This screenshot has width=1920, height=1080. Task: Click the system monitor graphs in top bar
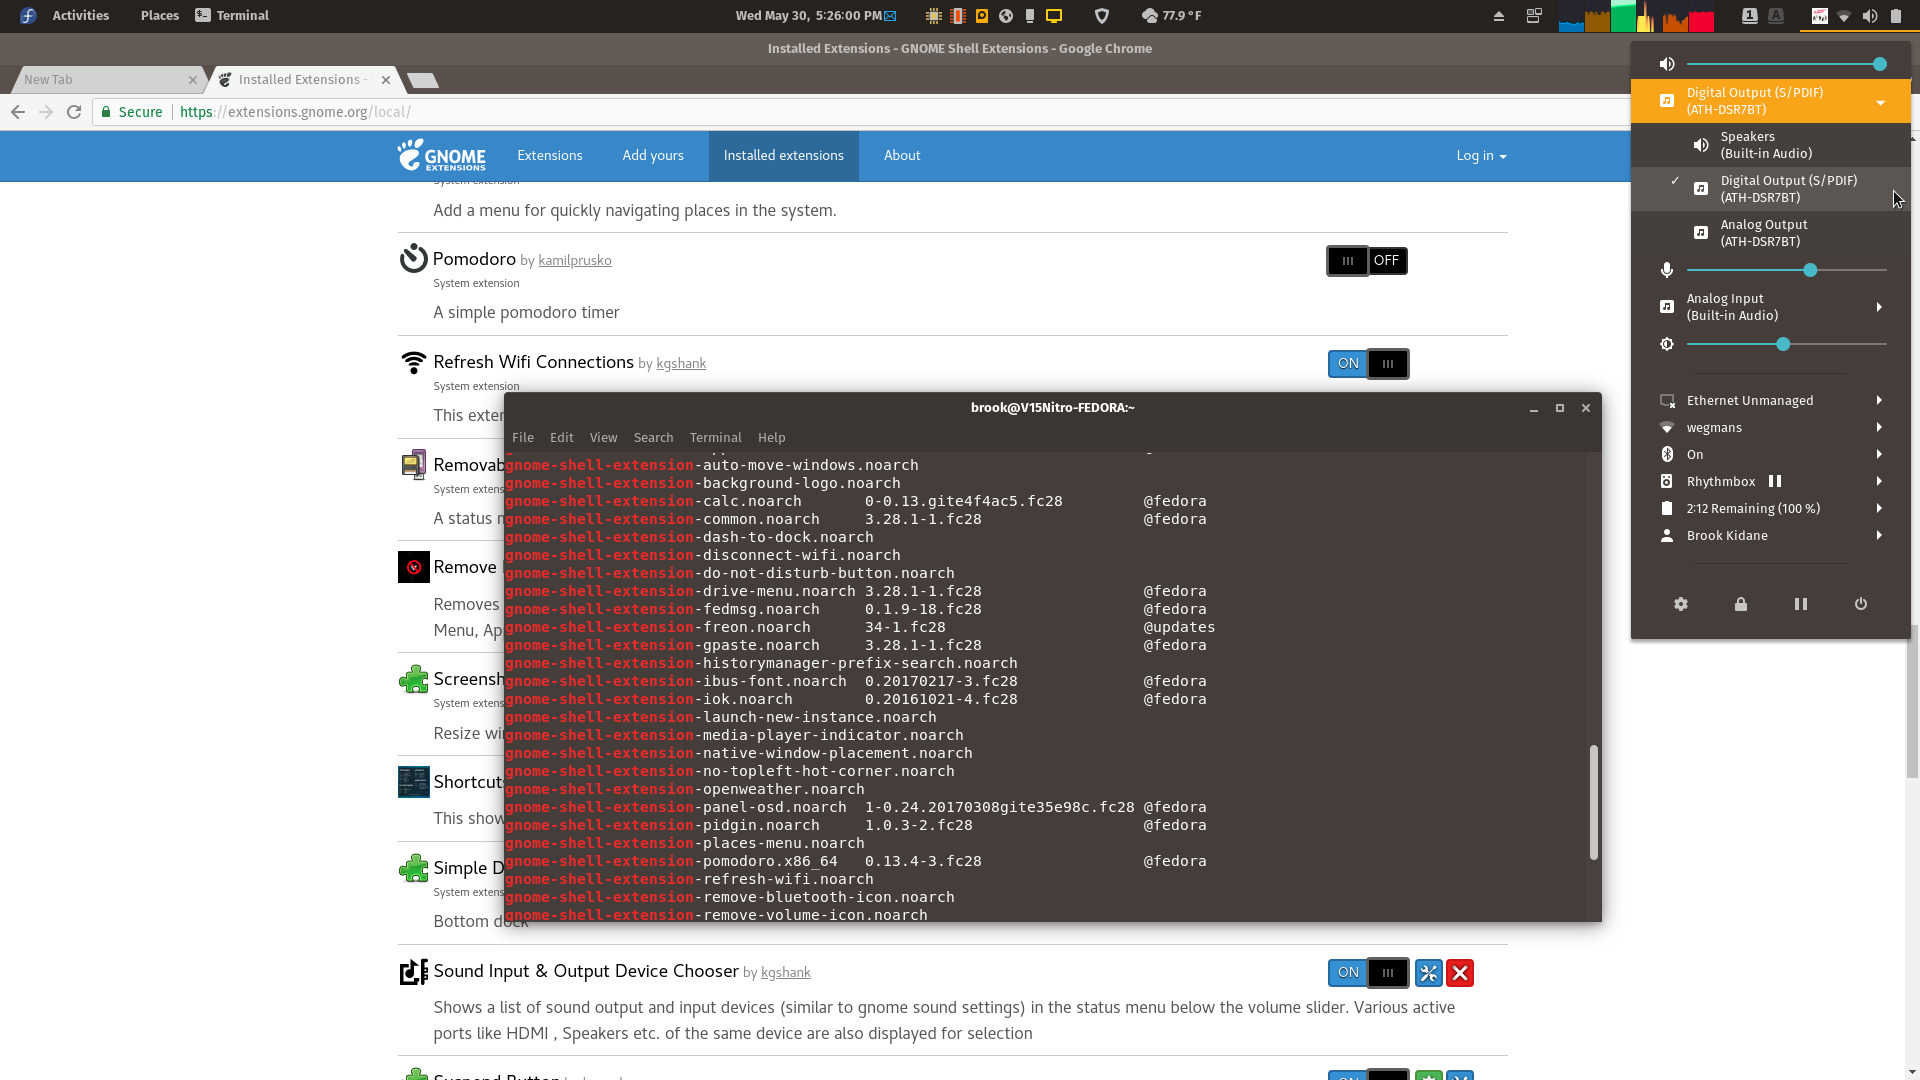point(1636,16)
